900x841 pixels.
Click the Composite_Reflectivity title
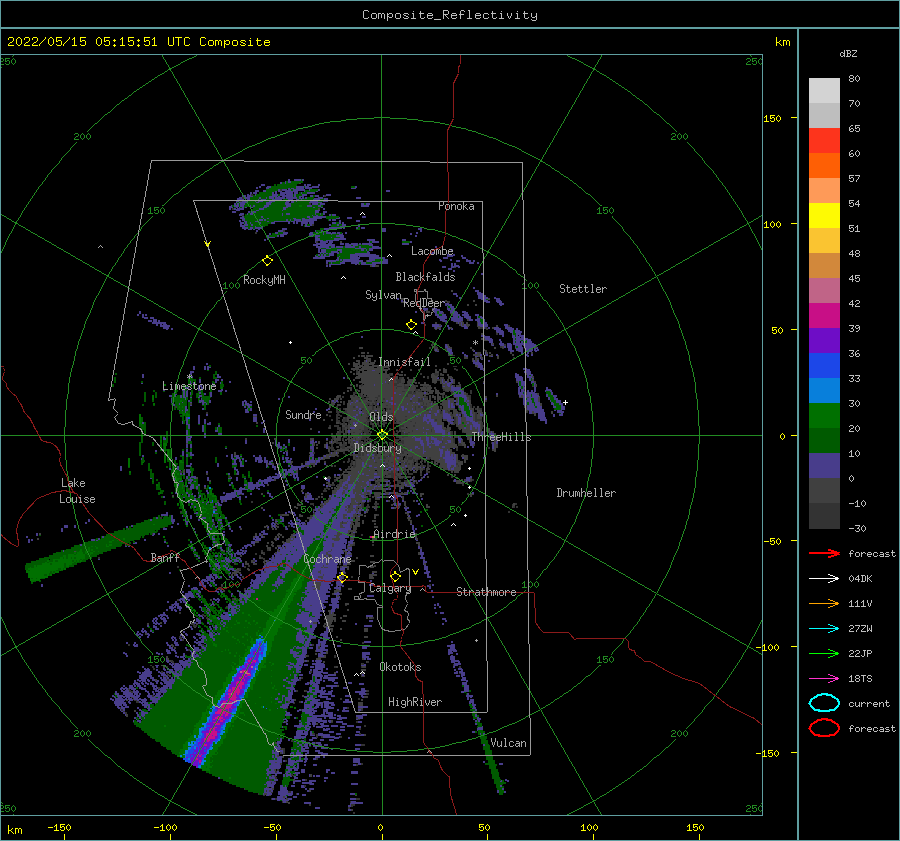point(450,15)
